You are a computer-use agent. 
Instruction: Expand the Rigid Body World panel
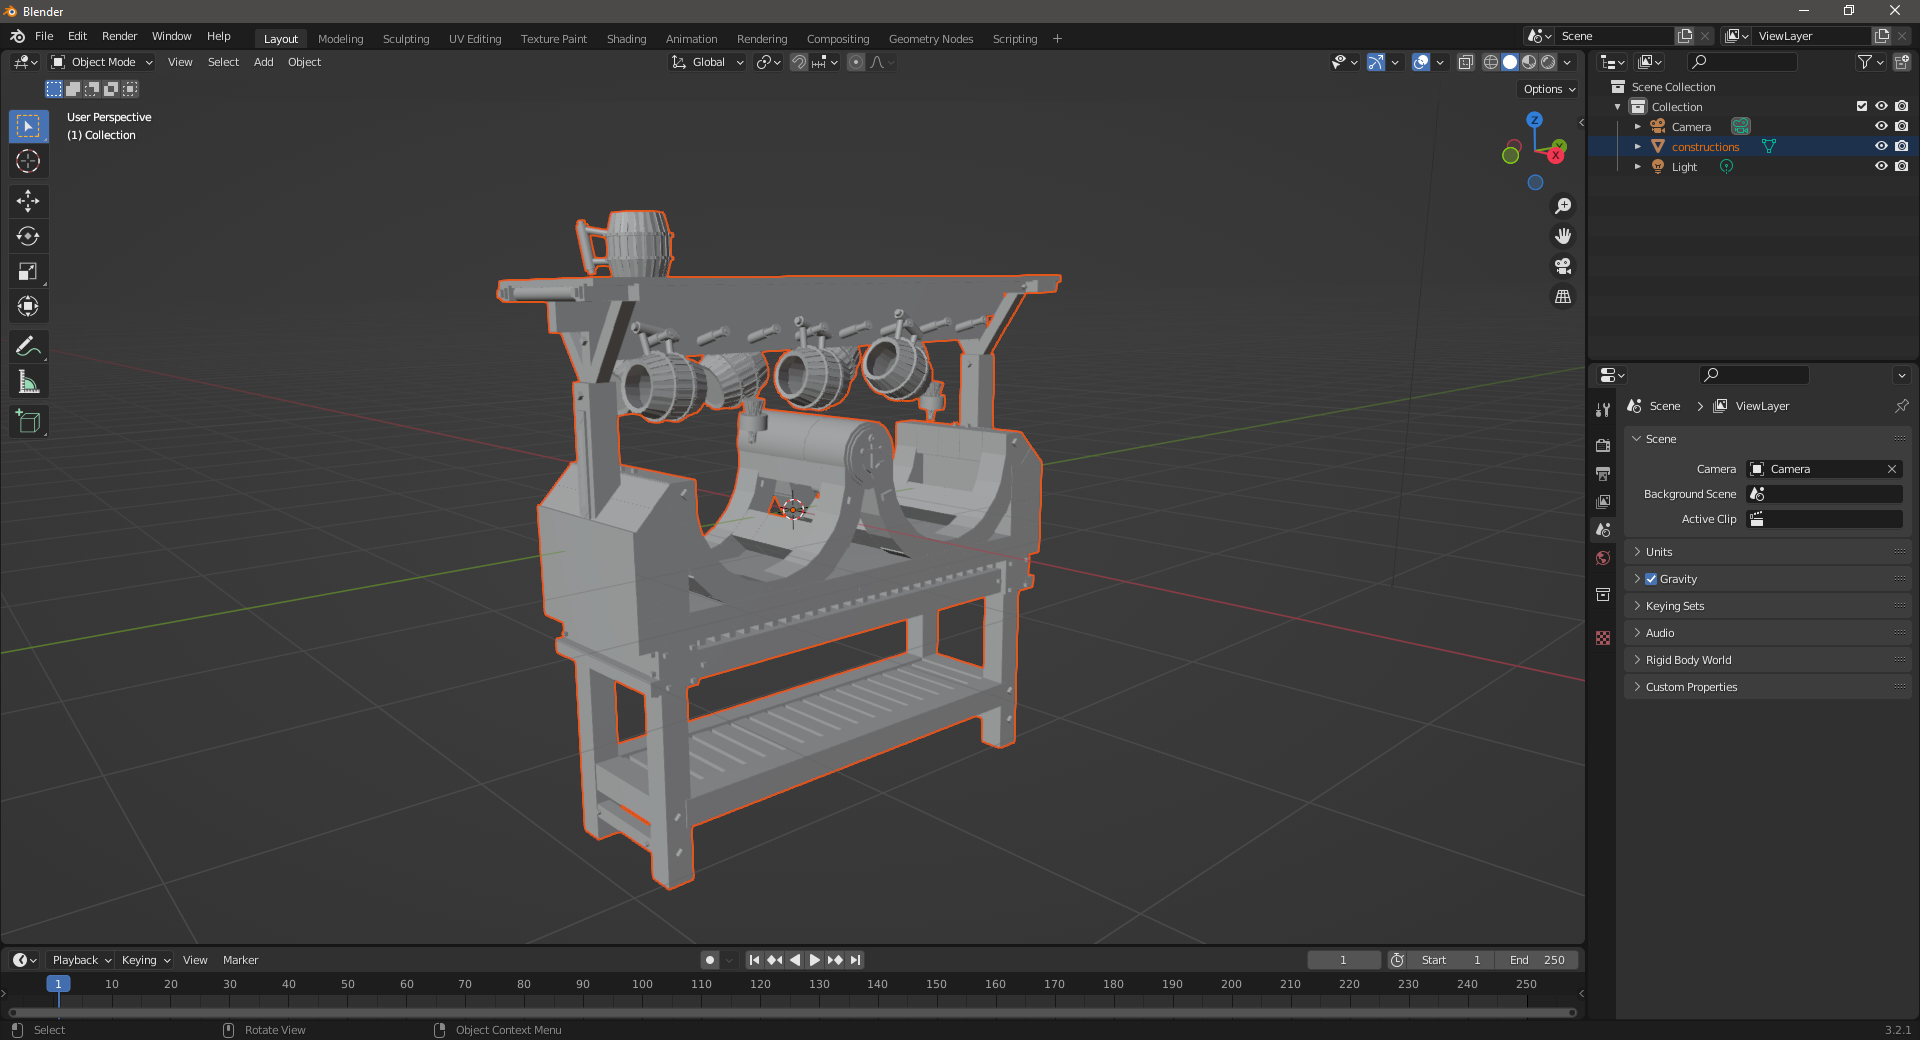[1688, 660]
